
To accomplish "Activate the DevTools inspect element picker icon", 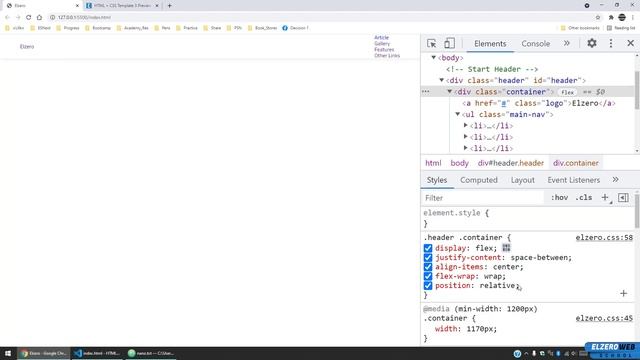I will (431, 43).
